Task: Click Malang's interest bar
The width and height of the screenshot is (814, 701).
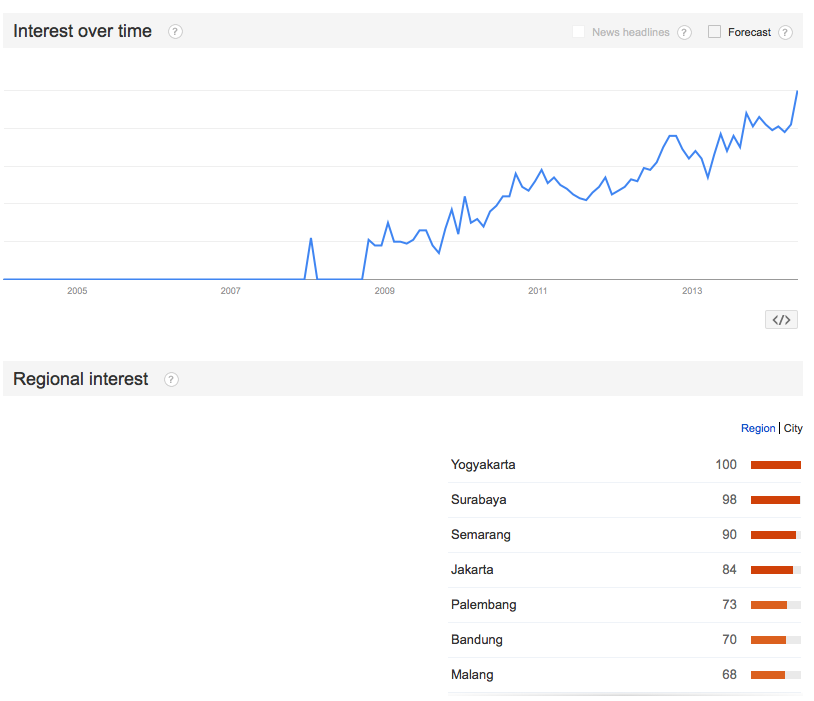Action: [x=768, y=675]
